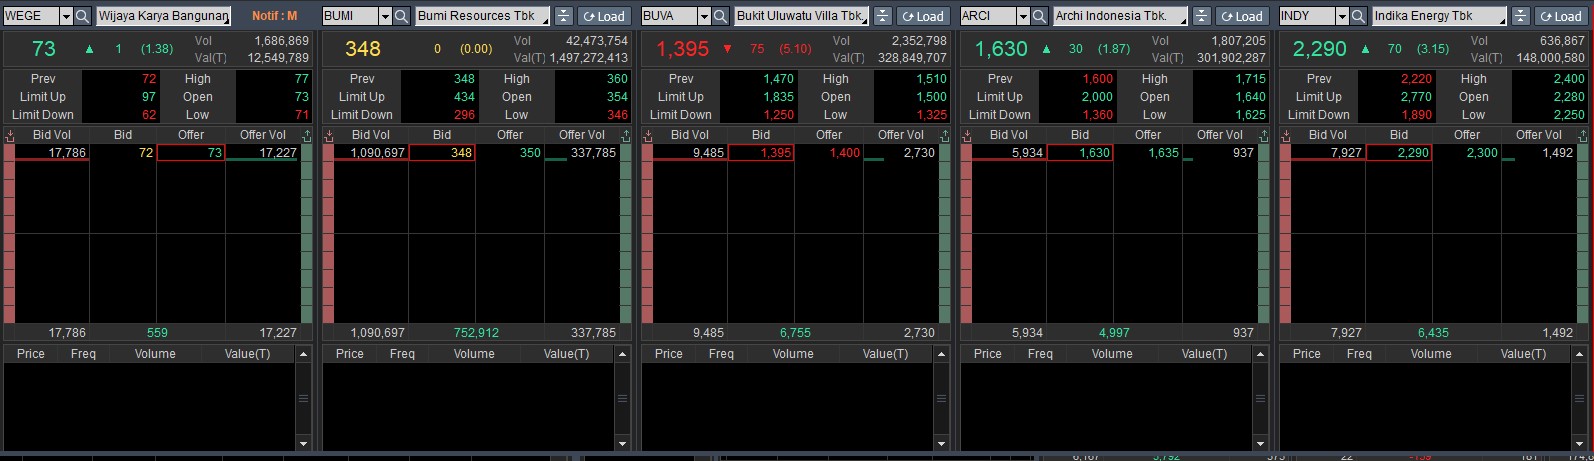This screenshot has height=461, width=1594.
Task: Click the search icon next to WEGE
Action: (82, 16)
